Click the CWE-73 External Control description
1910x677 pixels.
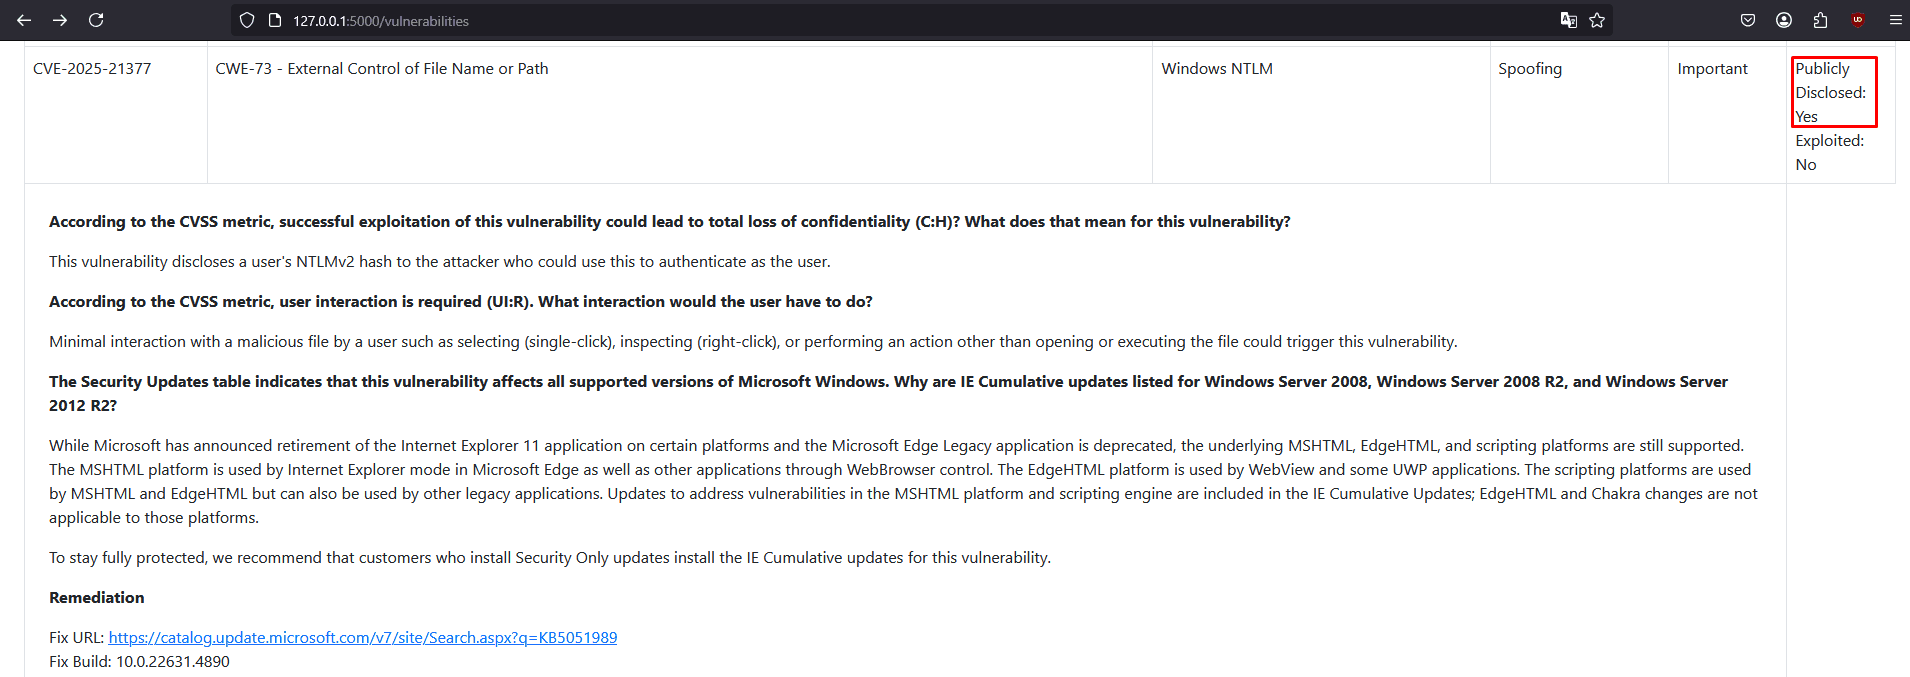tap(381, 69)
